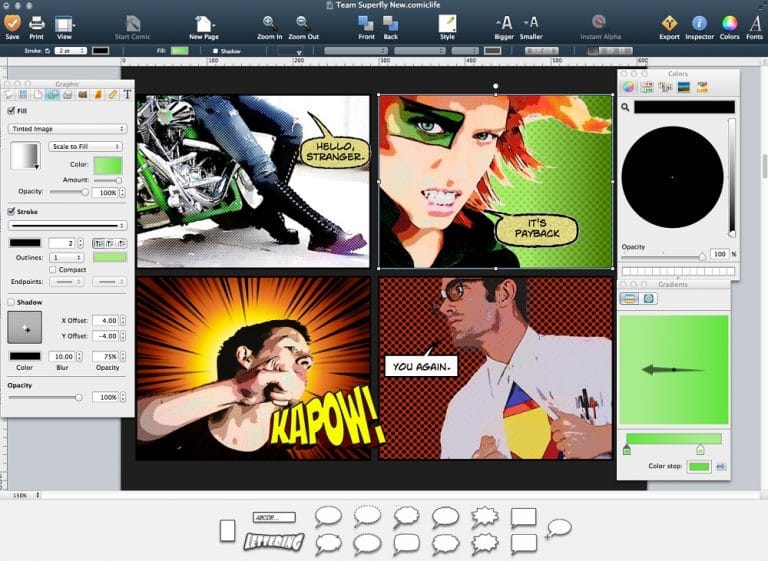The image size is (768, 561).
Task: Make text Bigger
Action: pos(505,24)
